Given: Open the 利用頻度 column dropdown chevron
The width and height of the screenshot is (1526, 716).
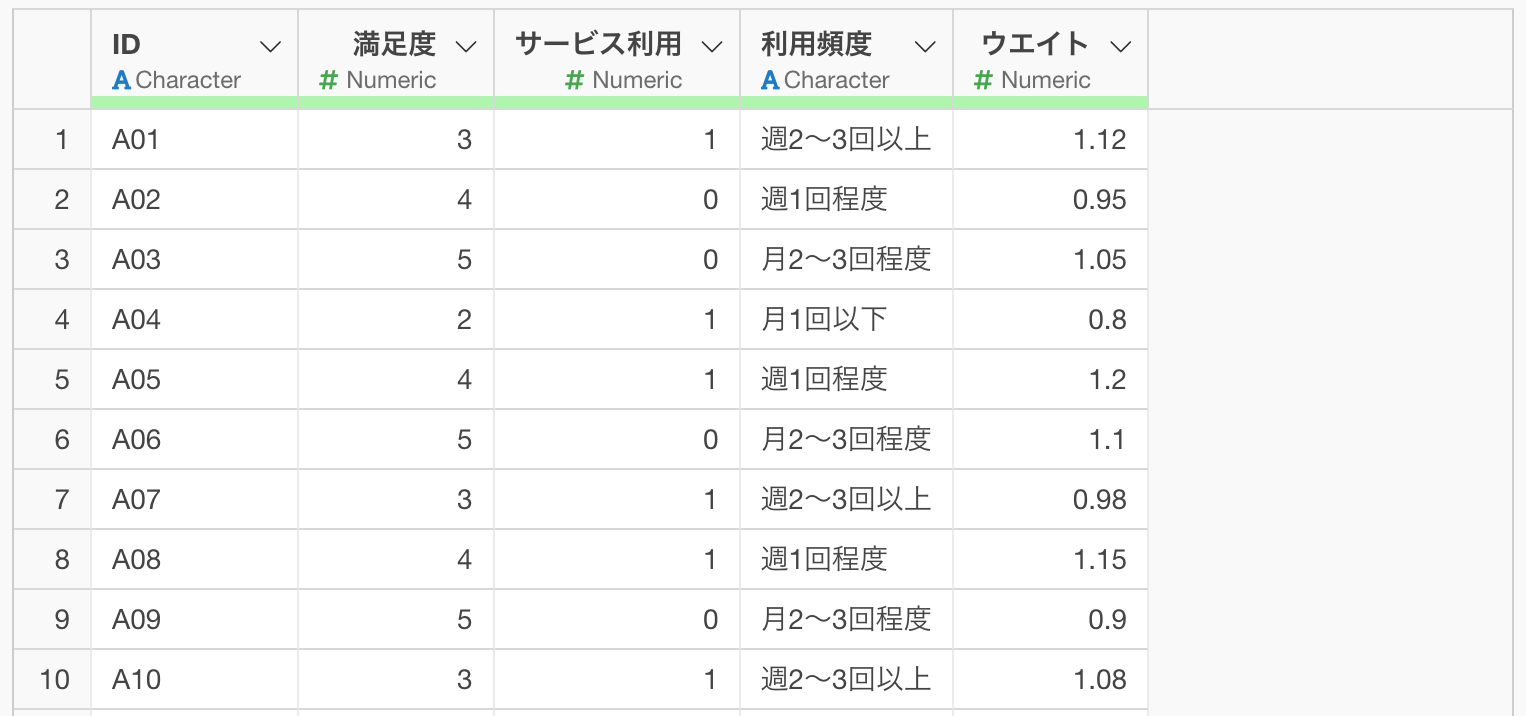Looking at the screenshot, I should 926,46.
